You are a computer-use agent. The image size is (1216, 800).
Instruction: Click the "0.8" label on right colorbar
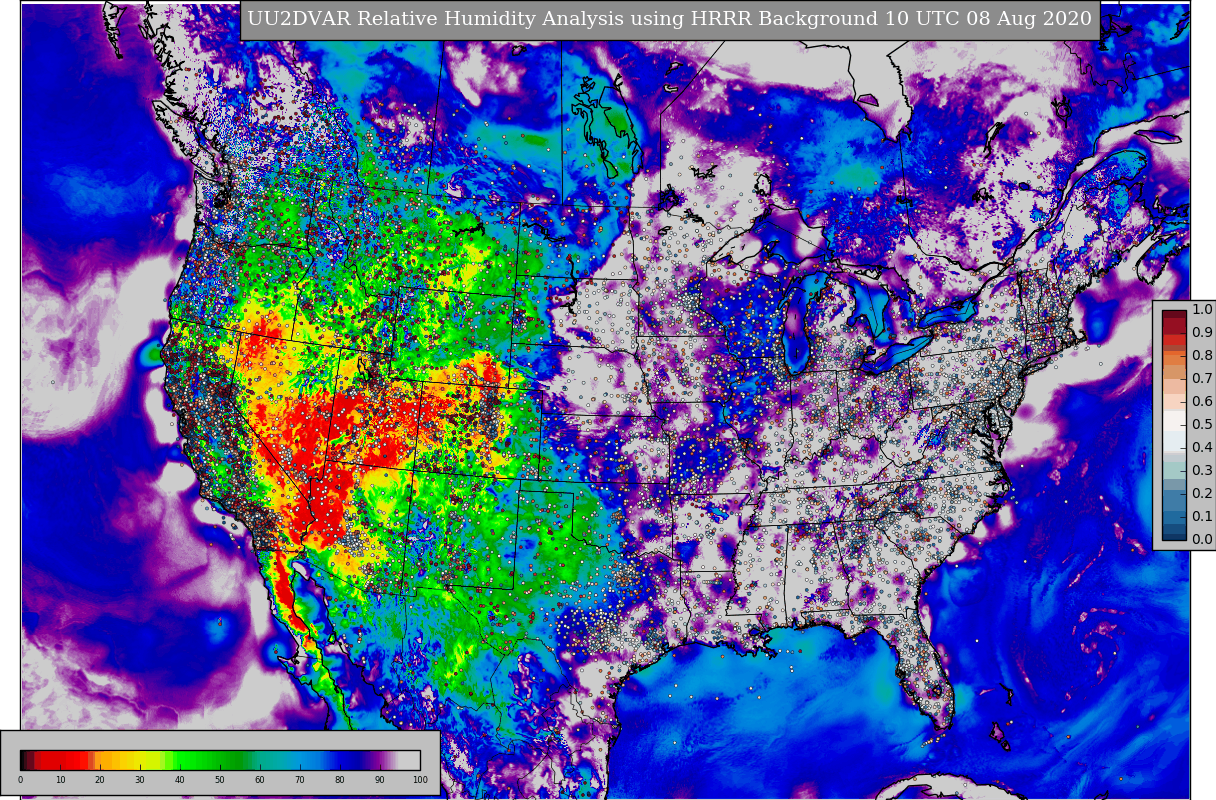pyautogui.click(x=1201, y=356)
